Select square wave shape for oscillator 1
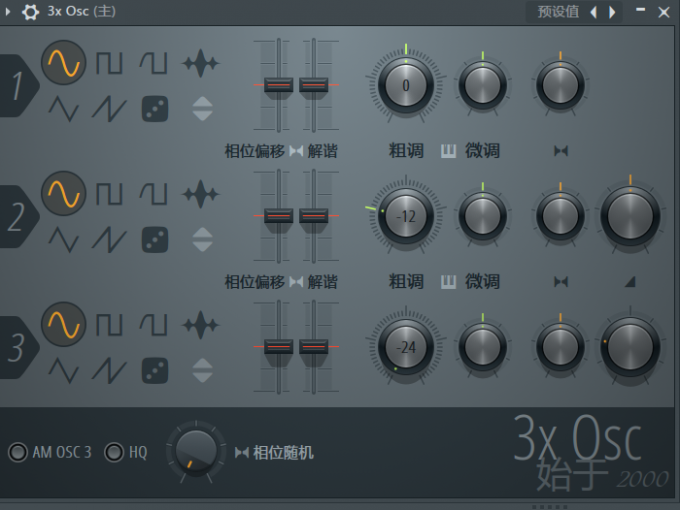 pos(109,63)
